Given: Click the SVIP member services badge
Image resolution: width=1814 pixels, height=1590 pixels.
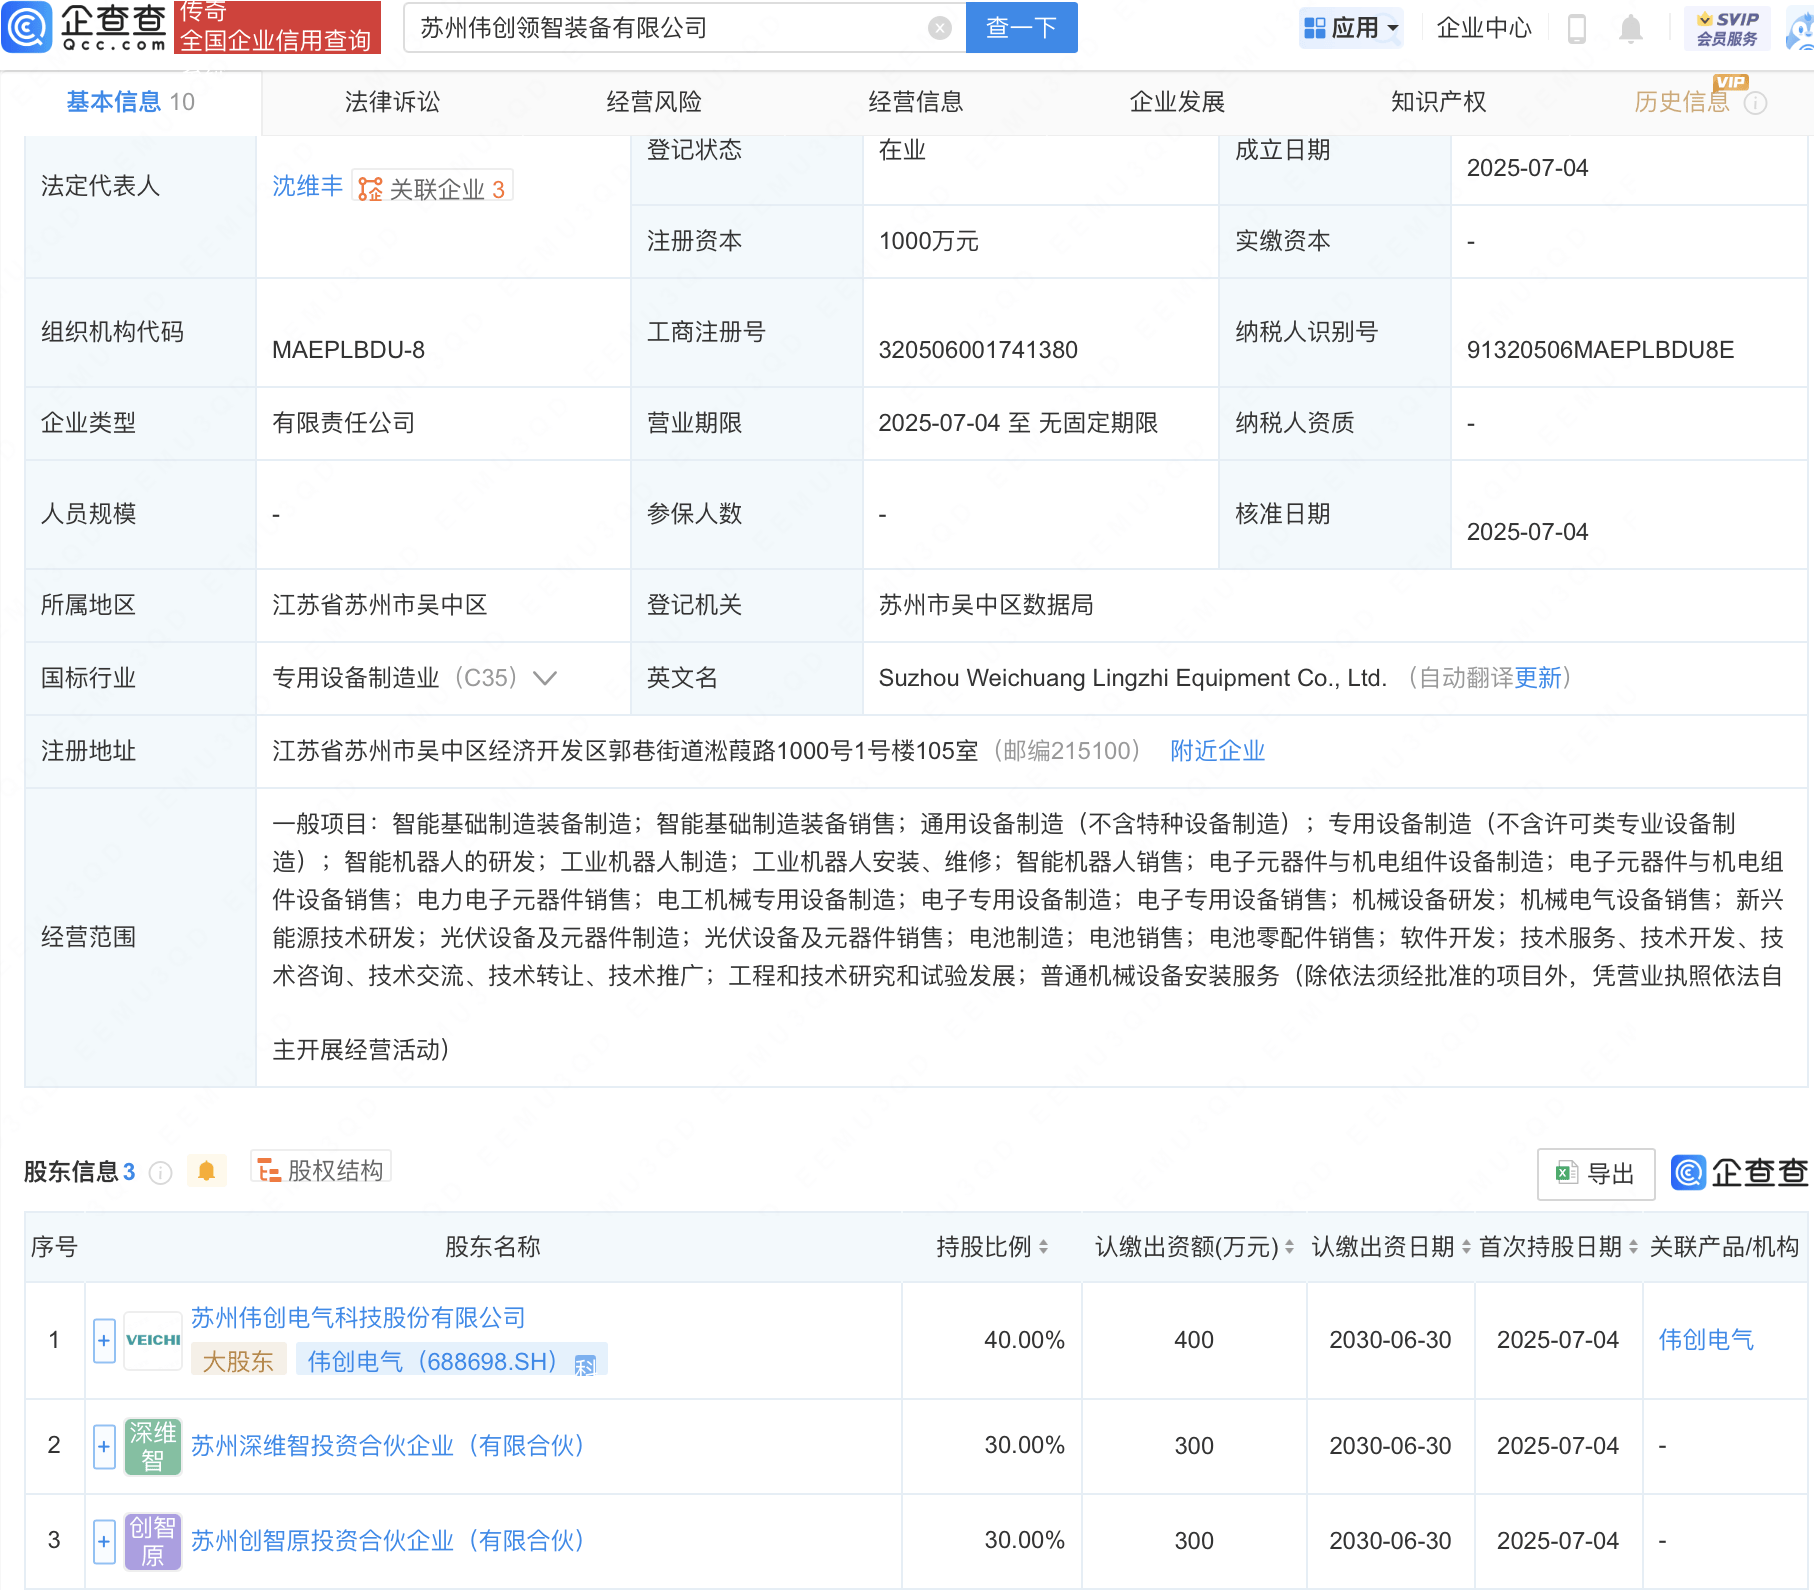Looking at the screenshot, I should pyautogui.click(x=1727, y=29).
